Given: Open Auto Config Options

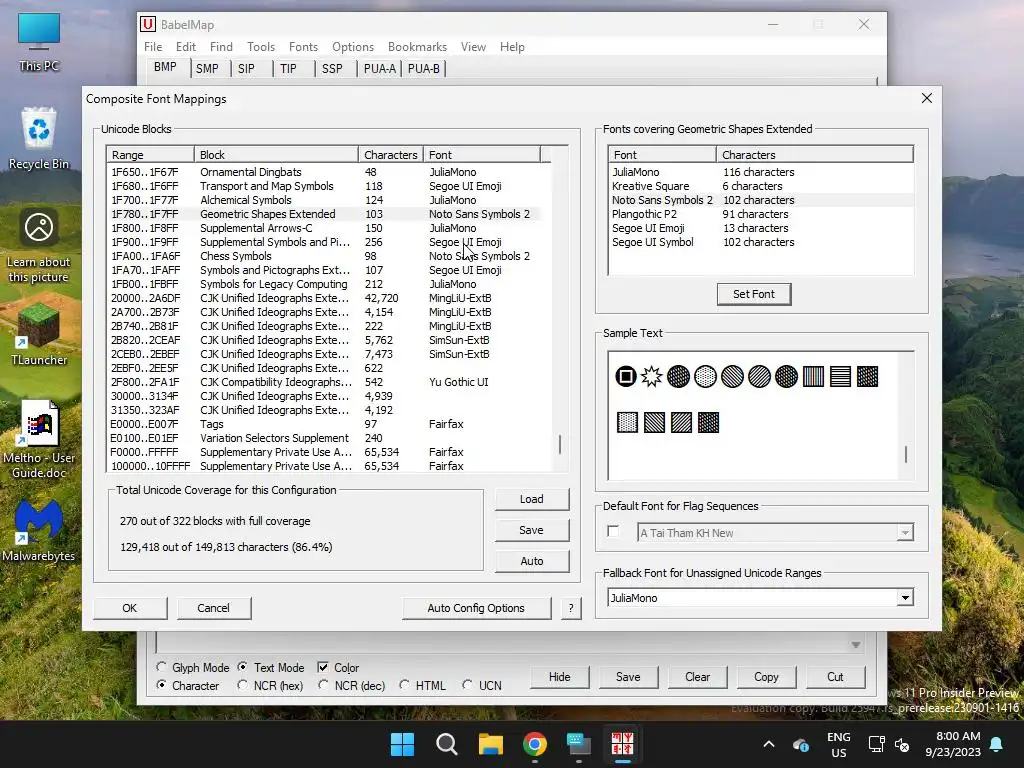Looking at the screenshot, I should click(476, 608).
